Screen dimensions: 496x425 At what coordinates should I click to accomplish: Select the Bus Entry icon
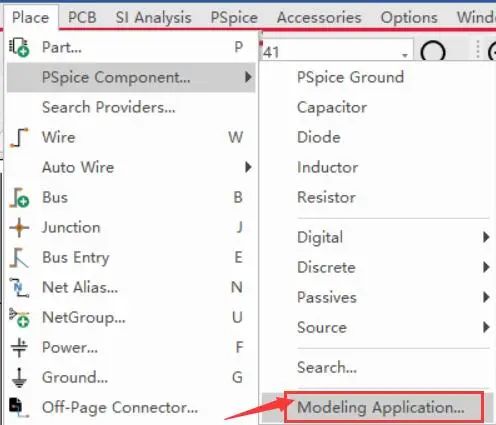tap(19, 257)
